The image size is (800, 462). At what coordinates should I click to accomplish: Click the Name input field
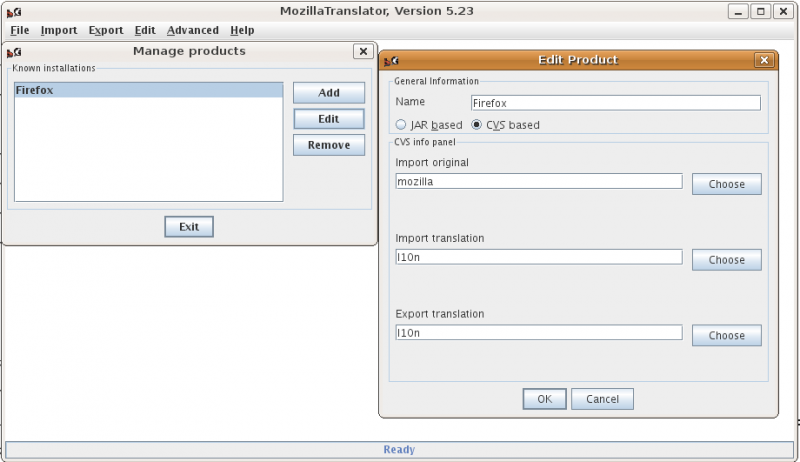pos(616,103)
